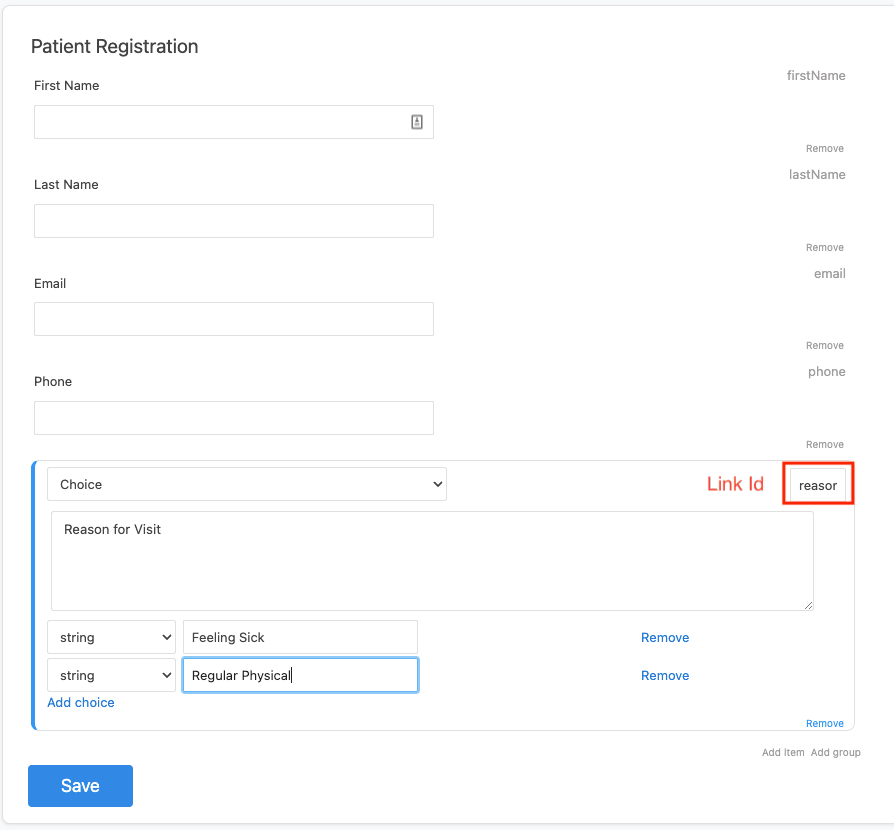
Task: Remove the email question item
Action: click(824, 345)
